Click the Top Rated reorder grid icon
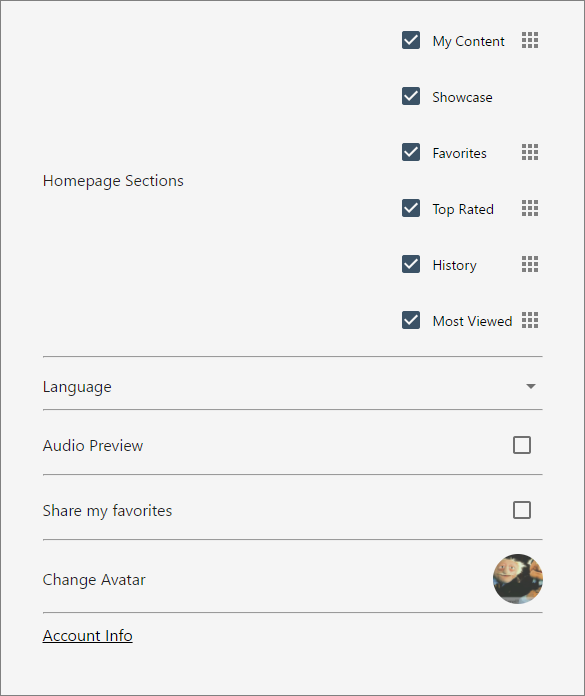 (530, 208)
